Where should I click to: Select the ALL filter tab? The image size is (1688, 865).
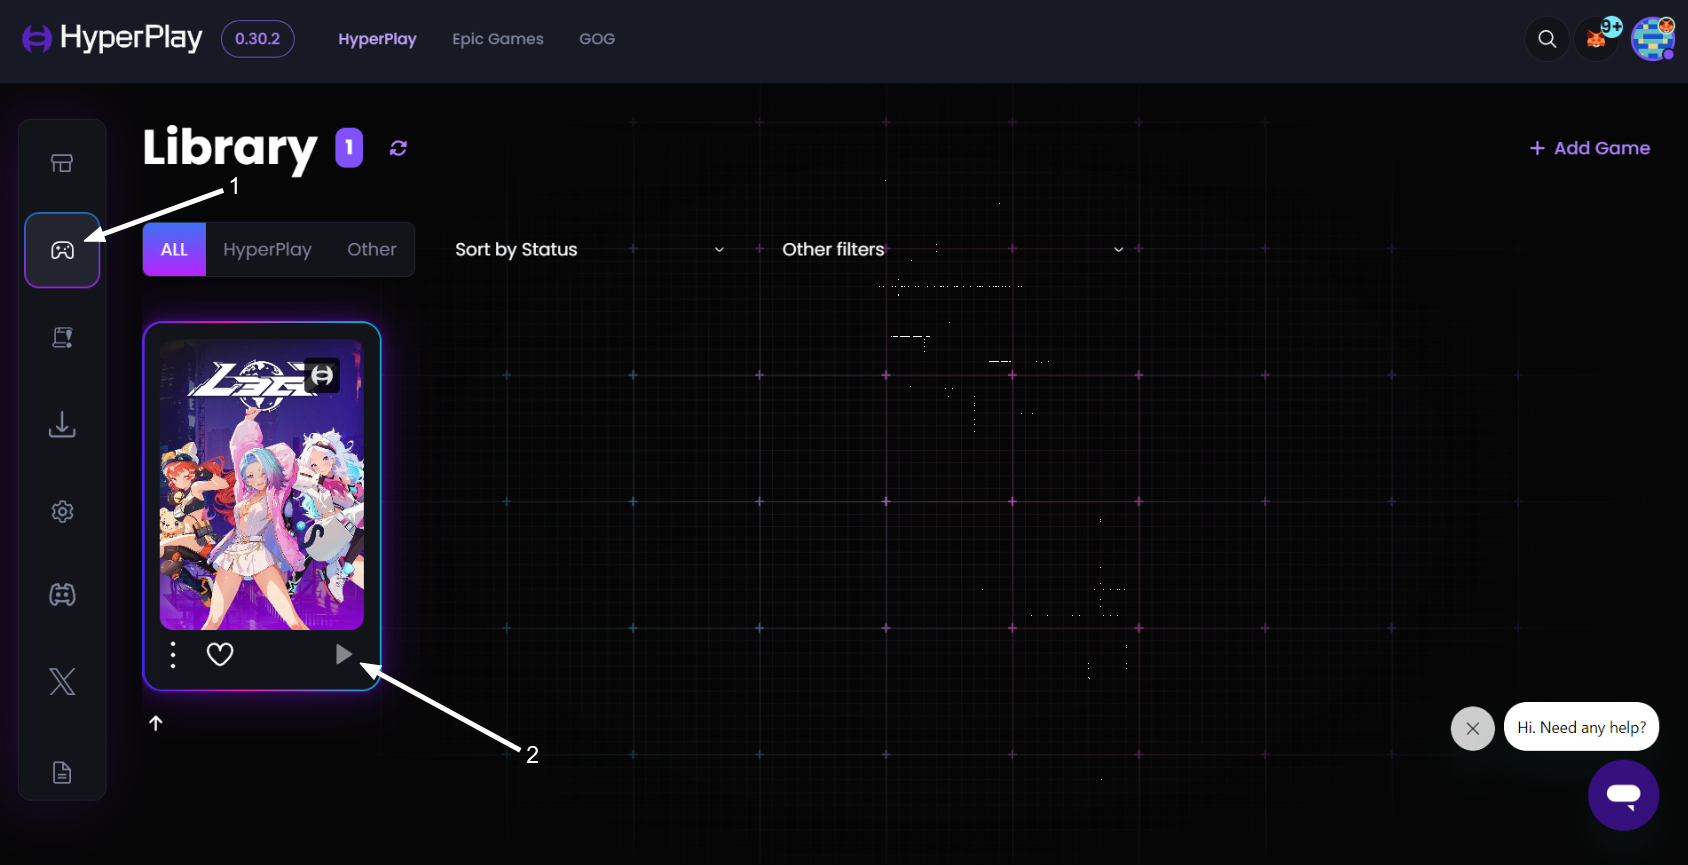[x=174, y=249]
